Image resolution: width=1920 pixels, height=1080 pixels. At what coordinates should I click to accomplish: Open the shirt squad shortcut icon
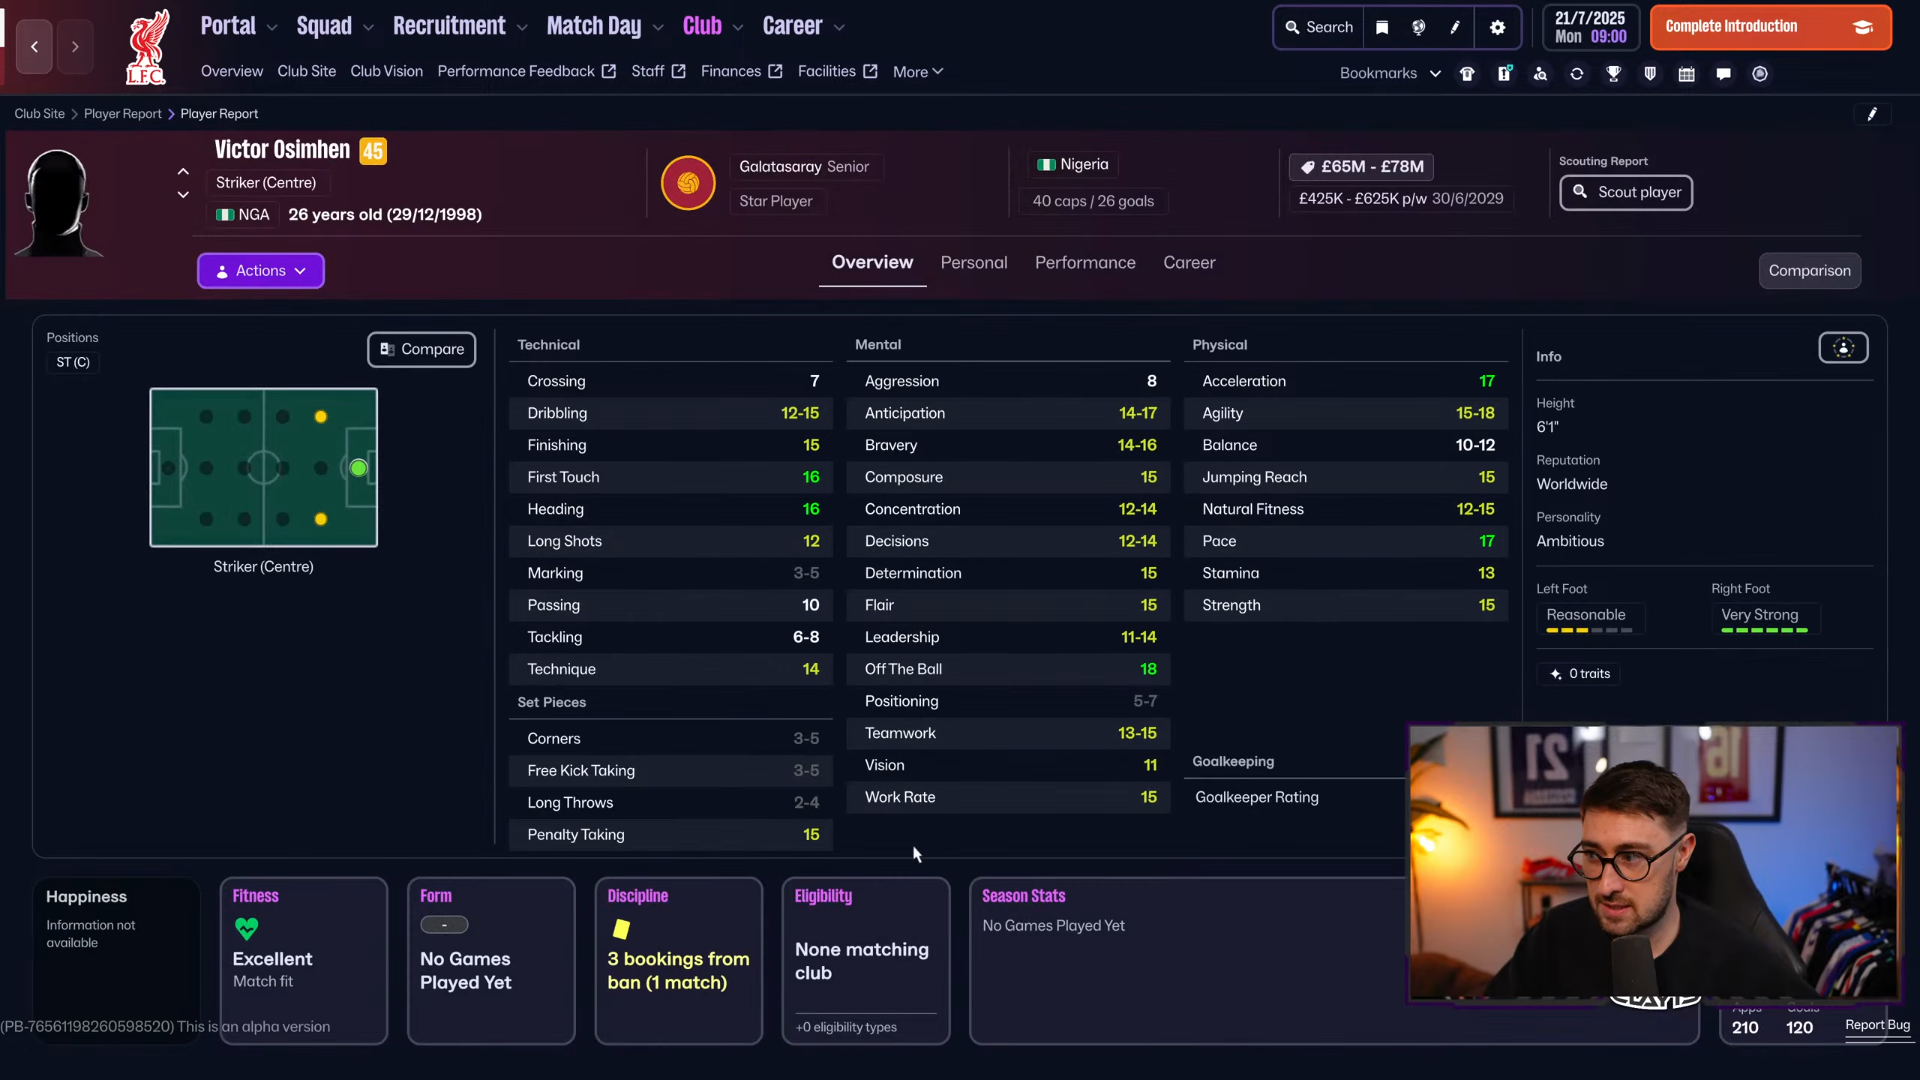tap(1467, 74)
